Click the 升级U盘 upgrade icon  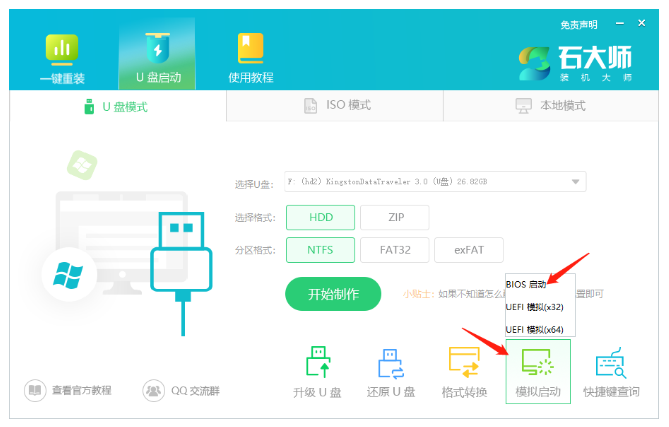[x=317, y=370]
